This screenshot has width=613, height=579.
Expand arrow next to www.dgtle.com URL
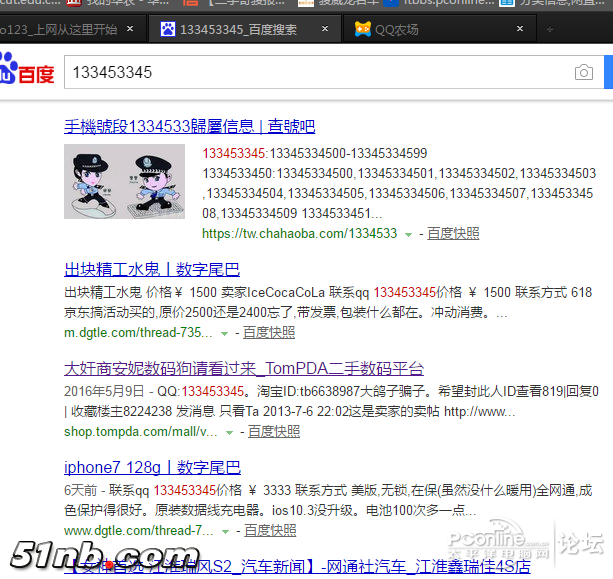225,532
